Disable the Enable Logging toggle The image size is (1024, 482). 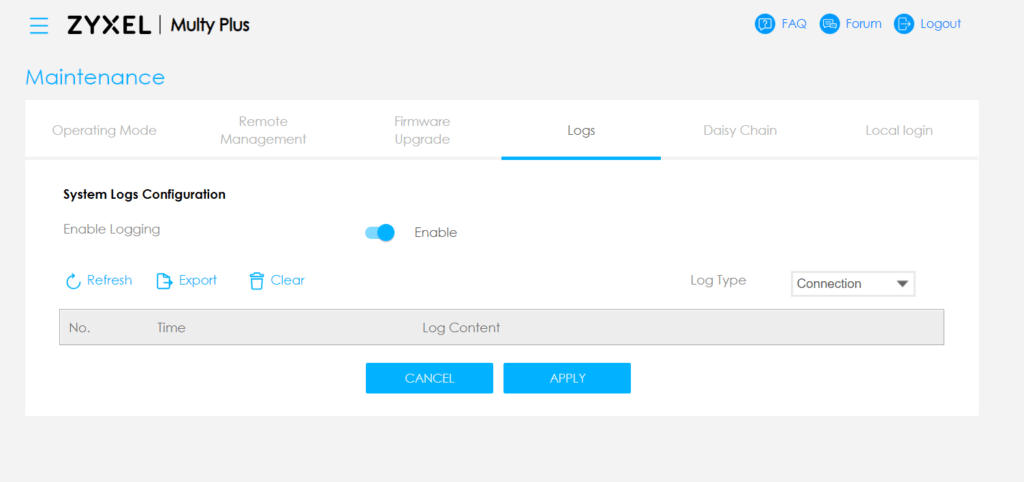[x=380, y=233]
